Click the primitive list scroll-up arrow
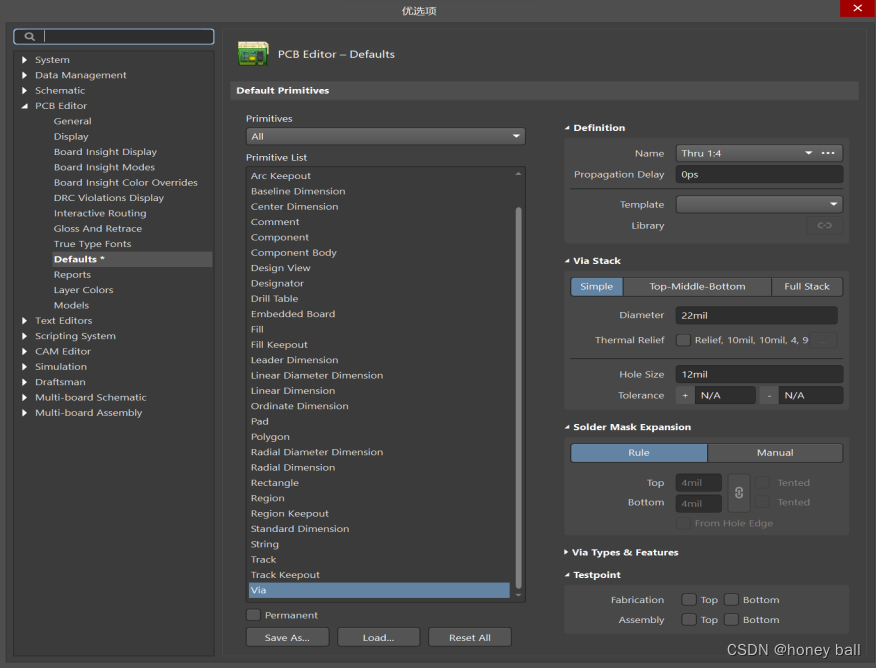The width and height of the screenshot is (876, 668). click(518, 174)
